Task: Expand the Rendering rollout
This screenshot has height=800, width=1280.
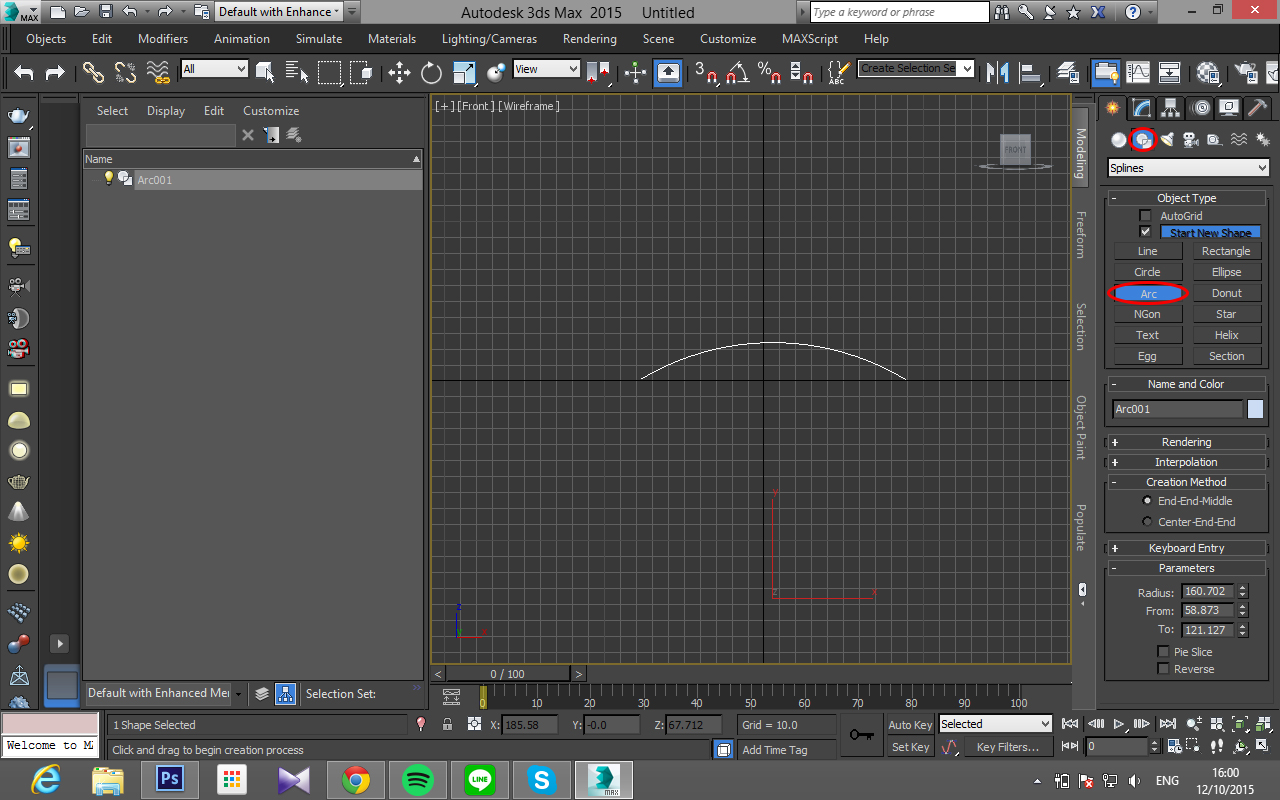Action: (x=1186, y=442)
